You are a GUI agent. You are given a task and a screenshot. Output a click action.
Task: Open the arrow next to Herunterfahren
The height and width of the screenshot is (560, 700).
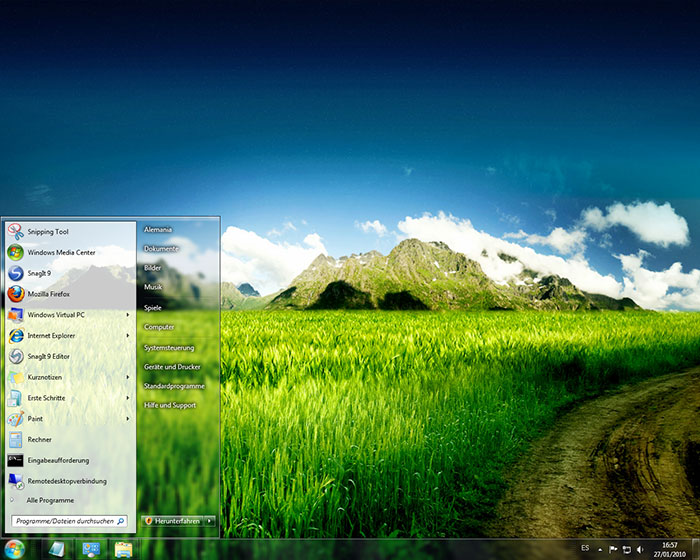pos(210,521)
